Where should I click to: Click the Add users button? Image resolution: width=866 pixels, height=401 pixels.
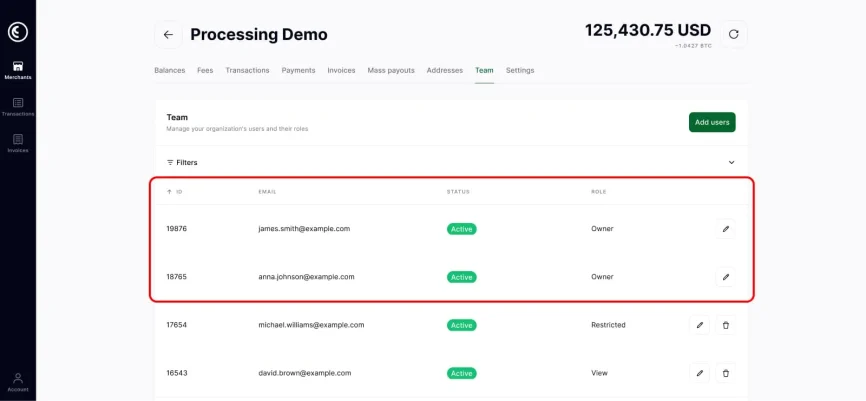point(712,122)
